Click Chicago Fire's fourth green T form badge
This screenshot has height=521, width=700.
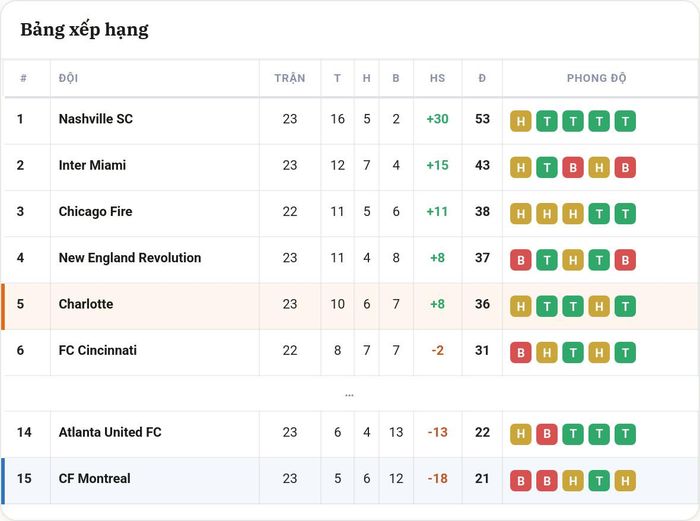tap(599, 214)
